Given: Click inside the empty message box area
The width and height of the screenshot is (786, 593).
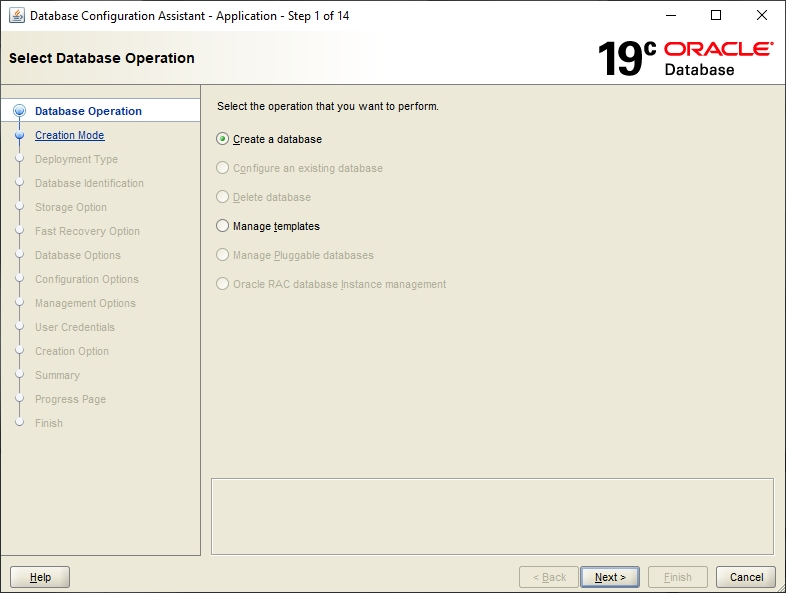Looking at the screenshot, I should point(492,516).
